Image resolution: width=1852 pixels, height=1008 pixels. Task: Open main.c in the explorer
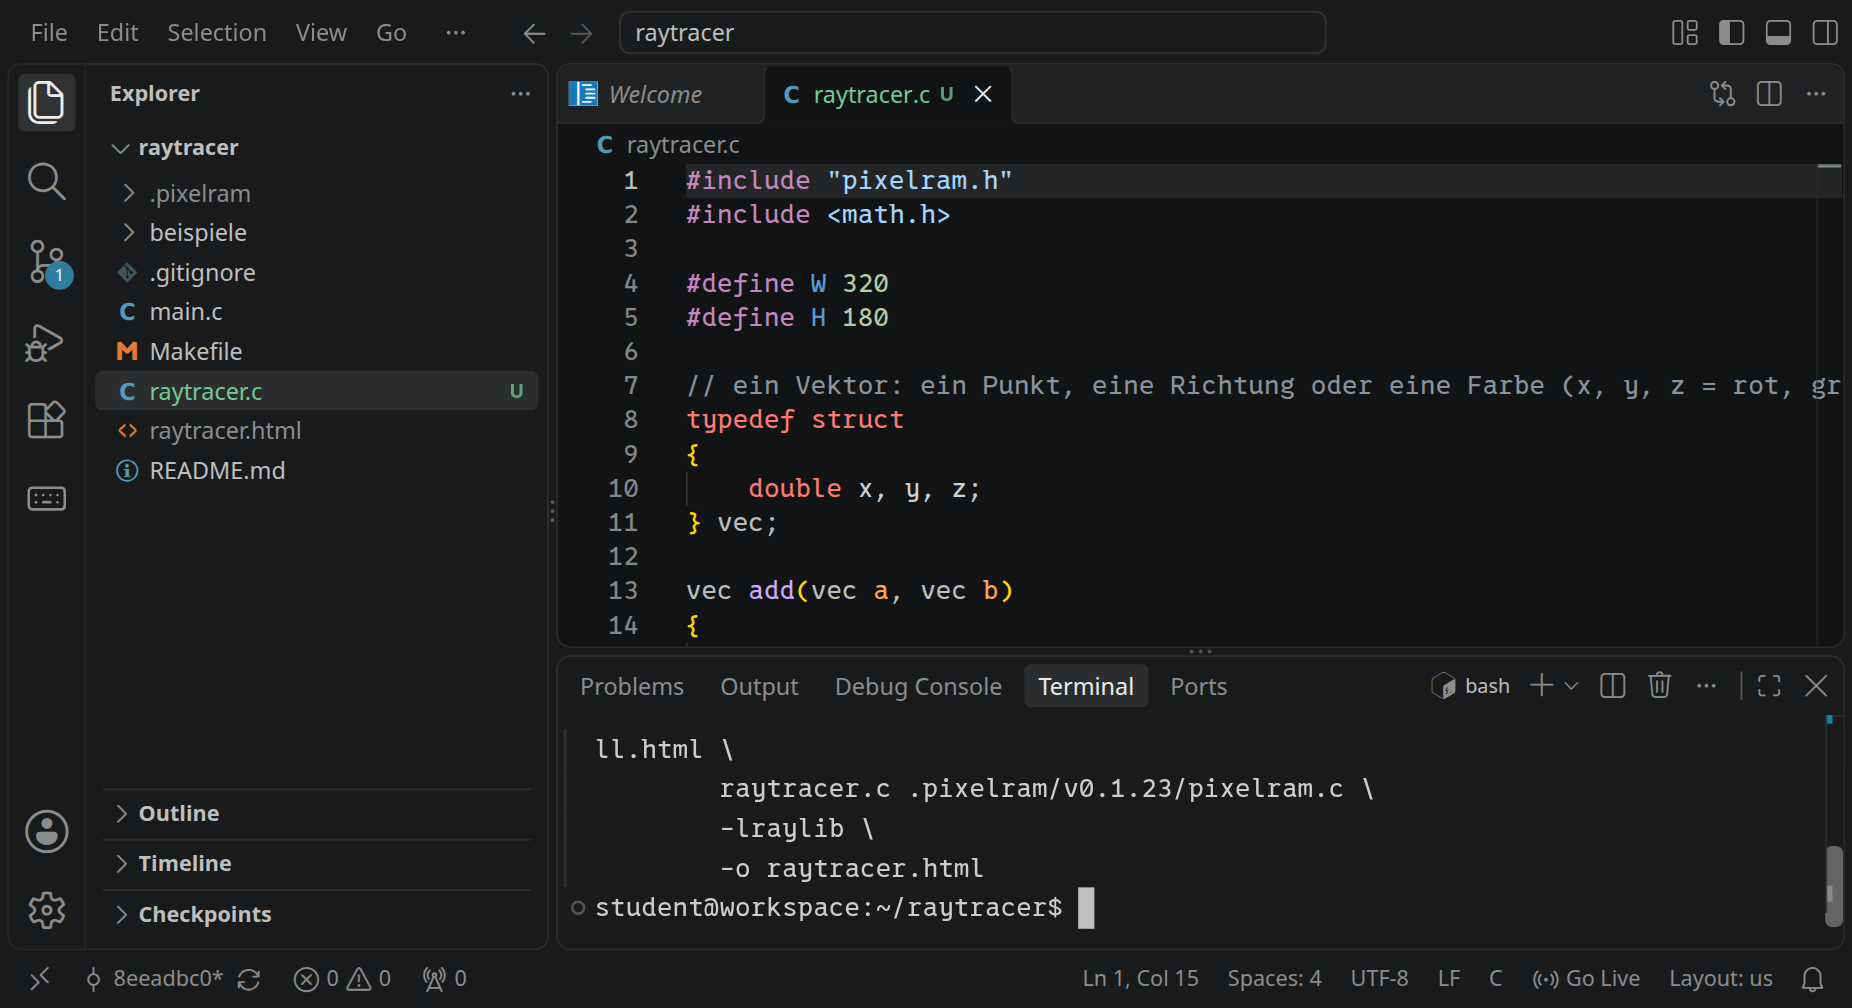click(316, 312)
